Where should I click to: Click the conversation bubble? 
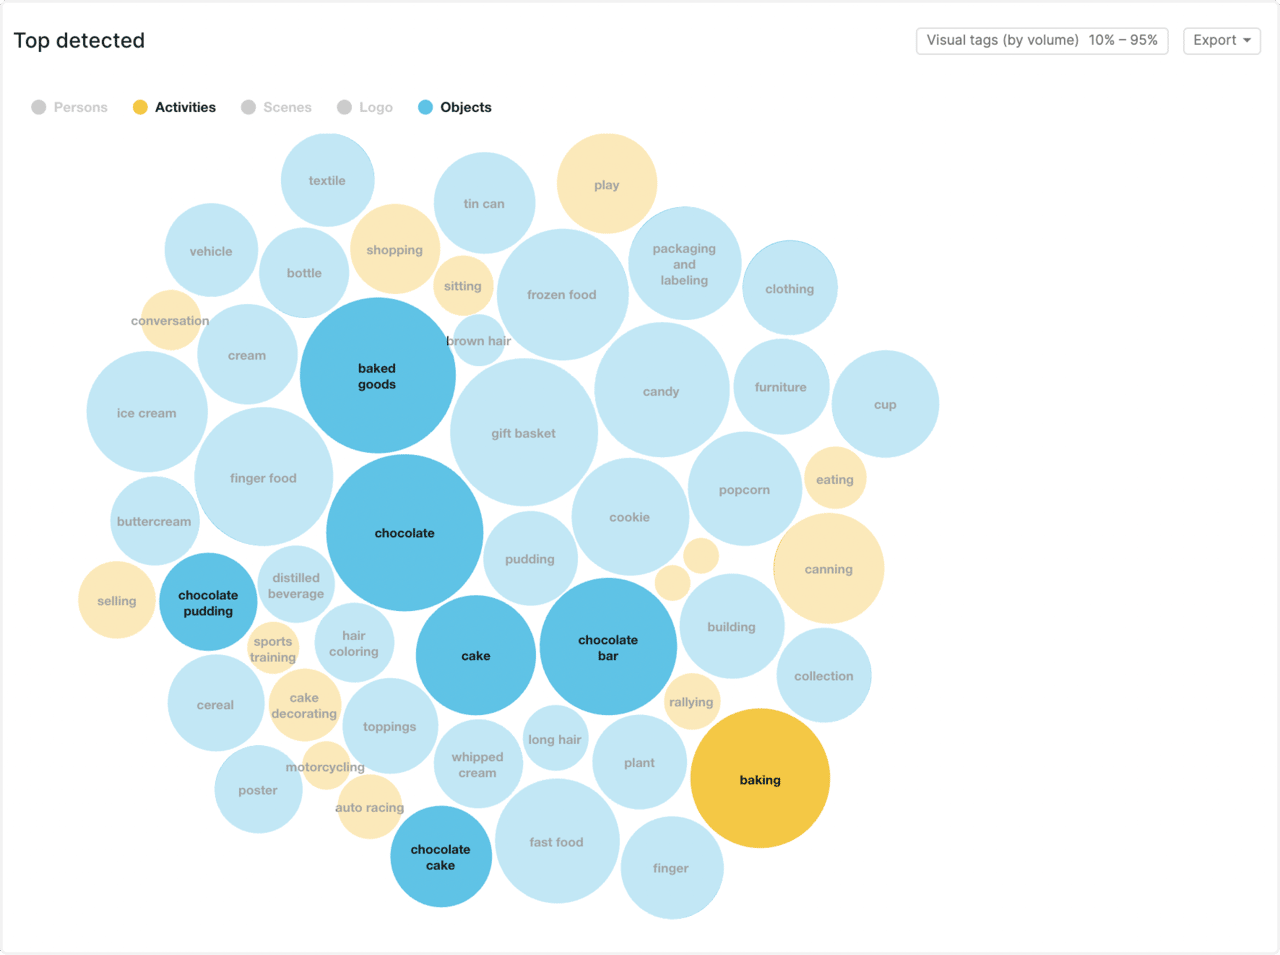click(x=171, y=320)
